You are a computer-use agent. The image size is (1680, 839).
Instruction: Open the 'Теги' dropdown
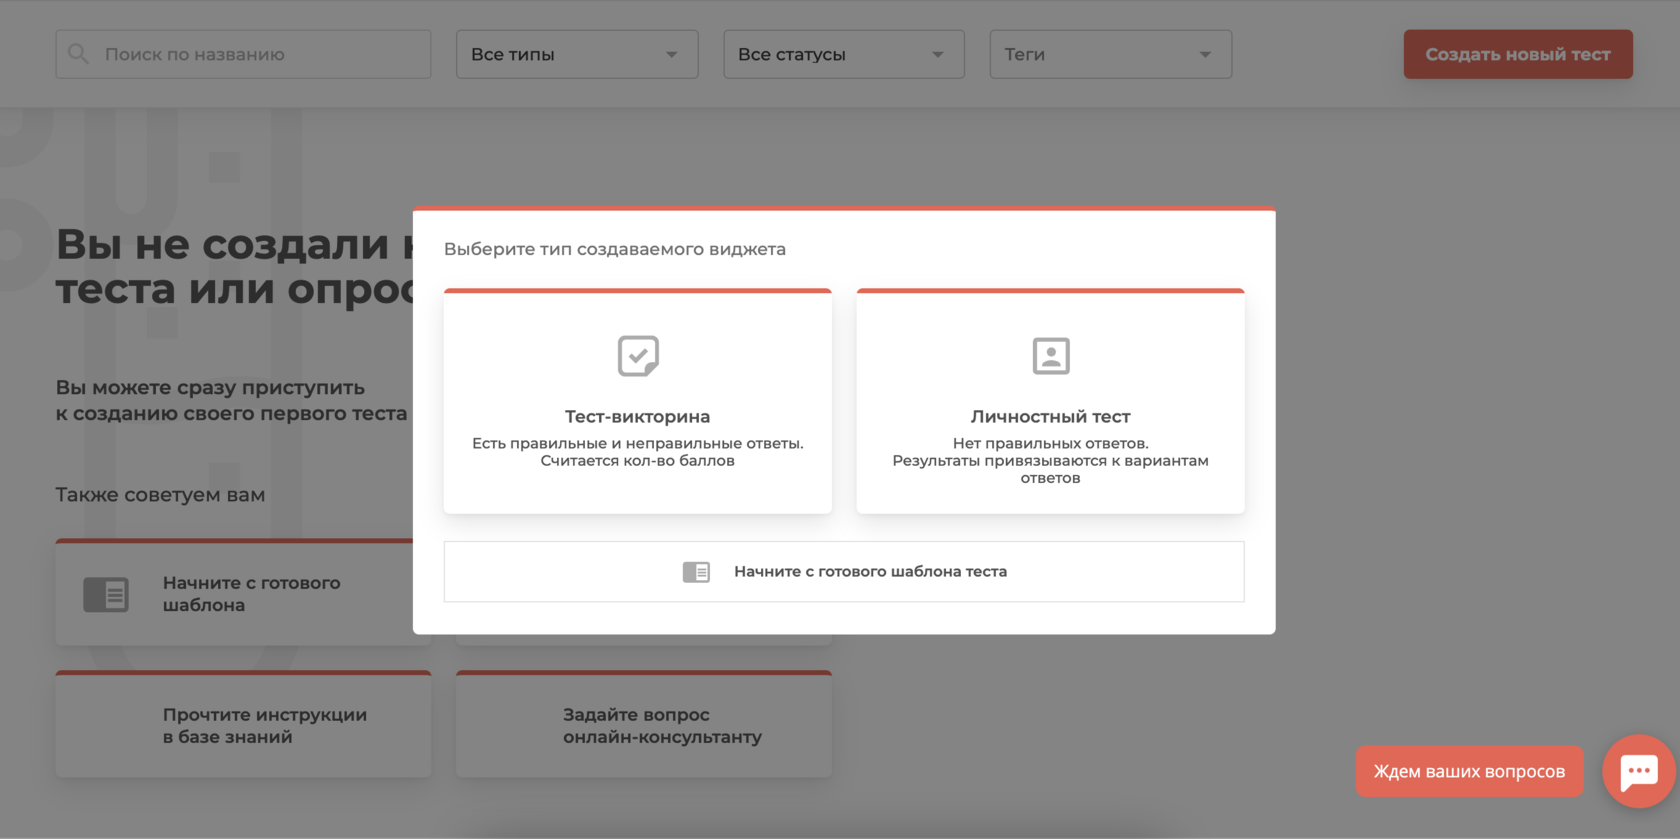[x=1111, y=54]
